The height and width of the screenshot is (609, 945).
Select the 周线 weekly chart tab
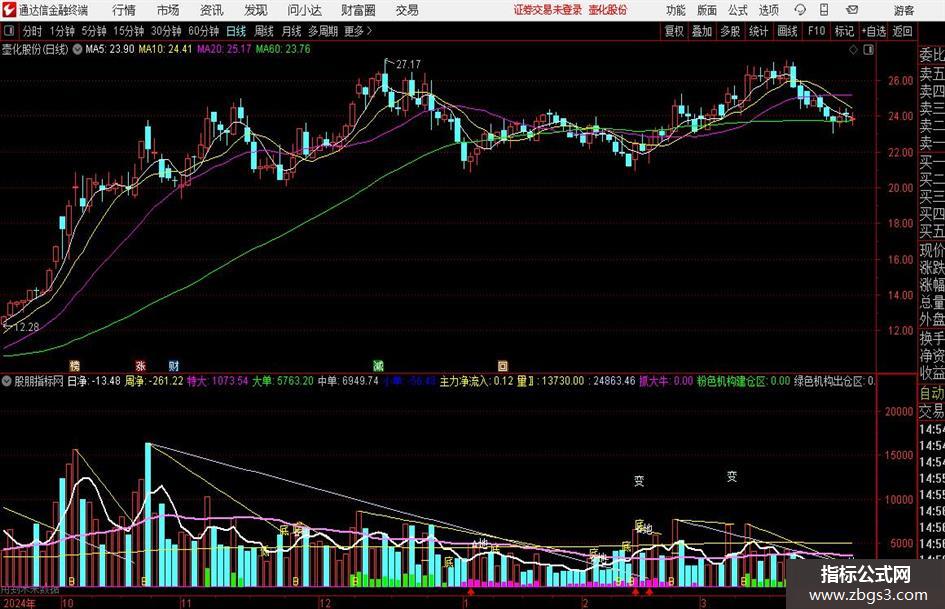tap(264, 31)
